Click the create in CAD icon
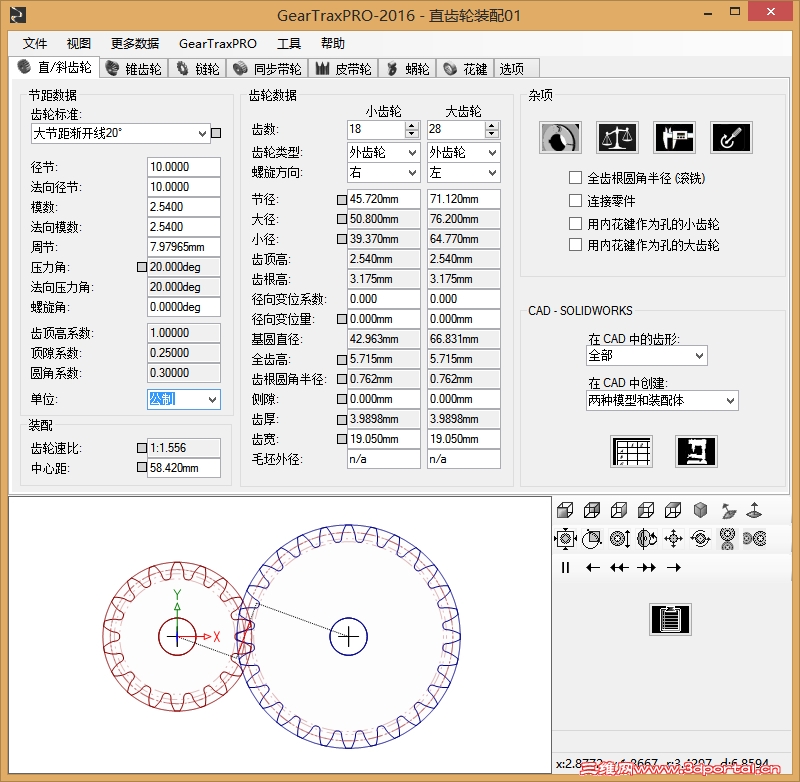The image size is (800, 782). tap(696, 451)
